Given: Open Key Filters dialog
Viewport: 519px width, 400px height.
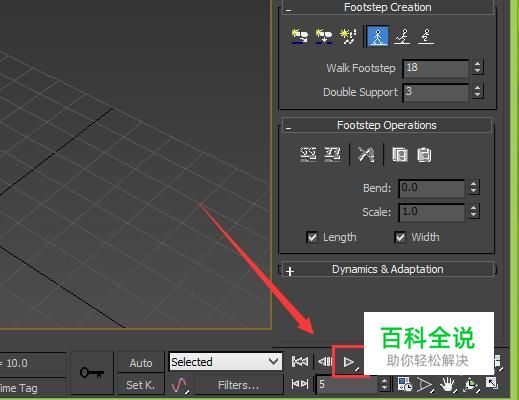Looking at the screenshot, I should click(x=239, y=385).
